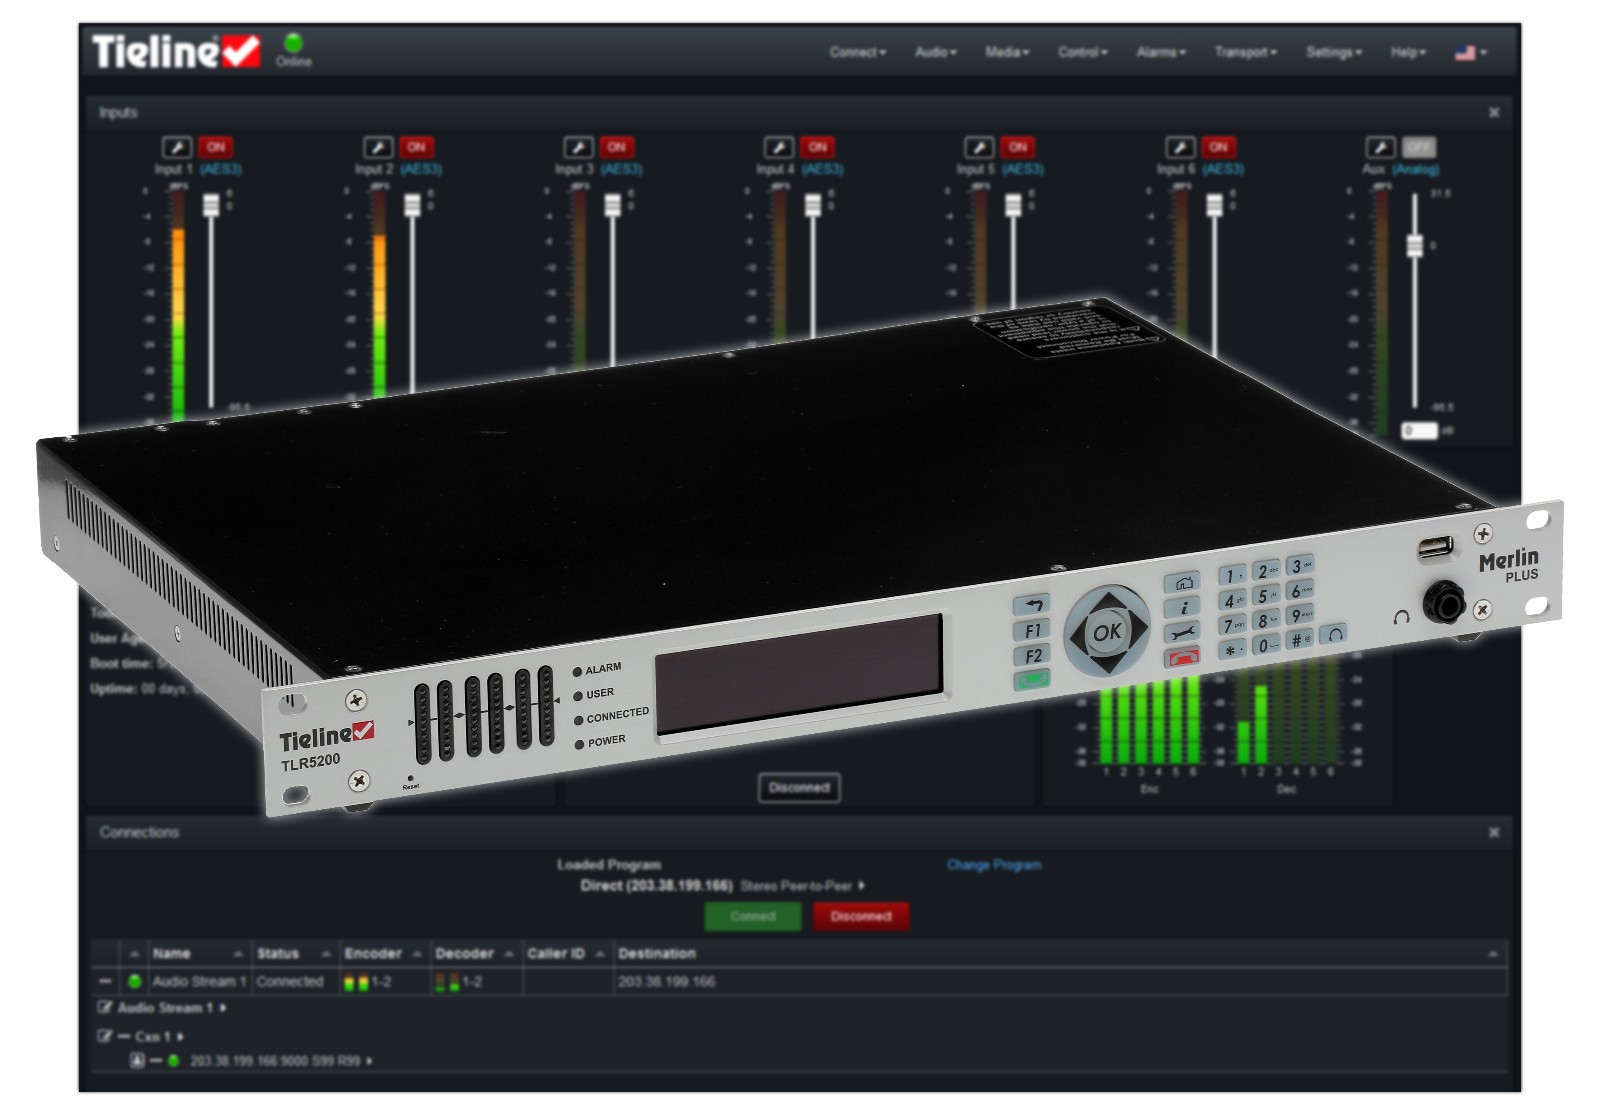Image resolution: width=1600 pixels, height=1119 pixels.
Task: Open the Alarms dropdown menu
Action: pos(1161,52)
